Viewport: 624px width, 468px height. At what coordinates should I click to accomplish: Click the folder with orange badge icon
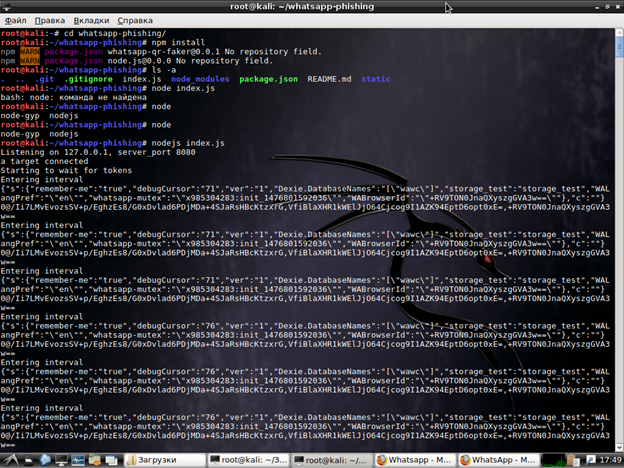96,460
